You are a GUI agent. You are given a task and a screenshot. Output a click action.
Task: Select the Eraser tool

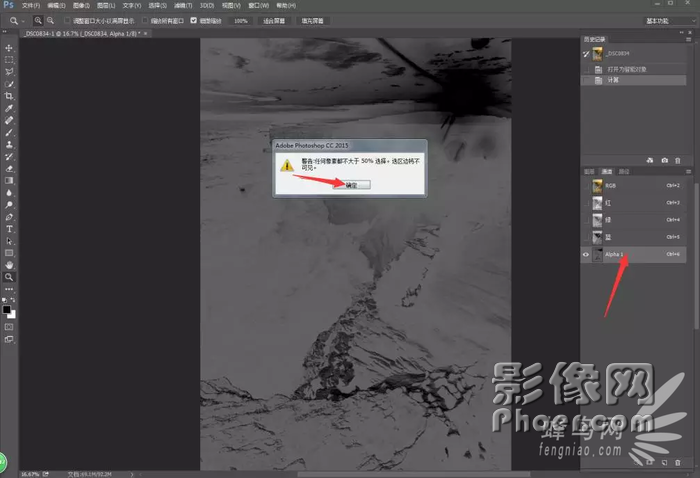click(x=8, y=168)
